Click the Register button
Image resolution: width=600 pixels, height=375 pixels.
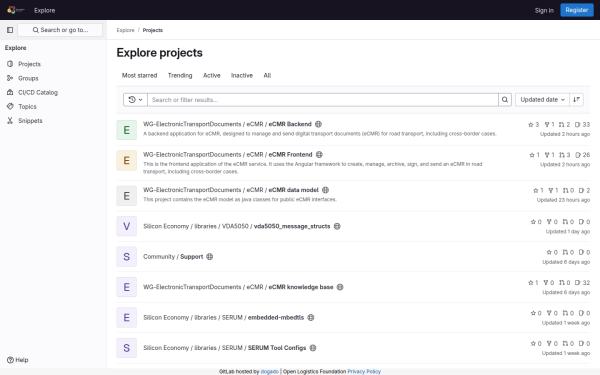pos(577,10)
